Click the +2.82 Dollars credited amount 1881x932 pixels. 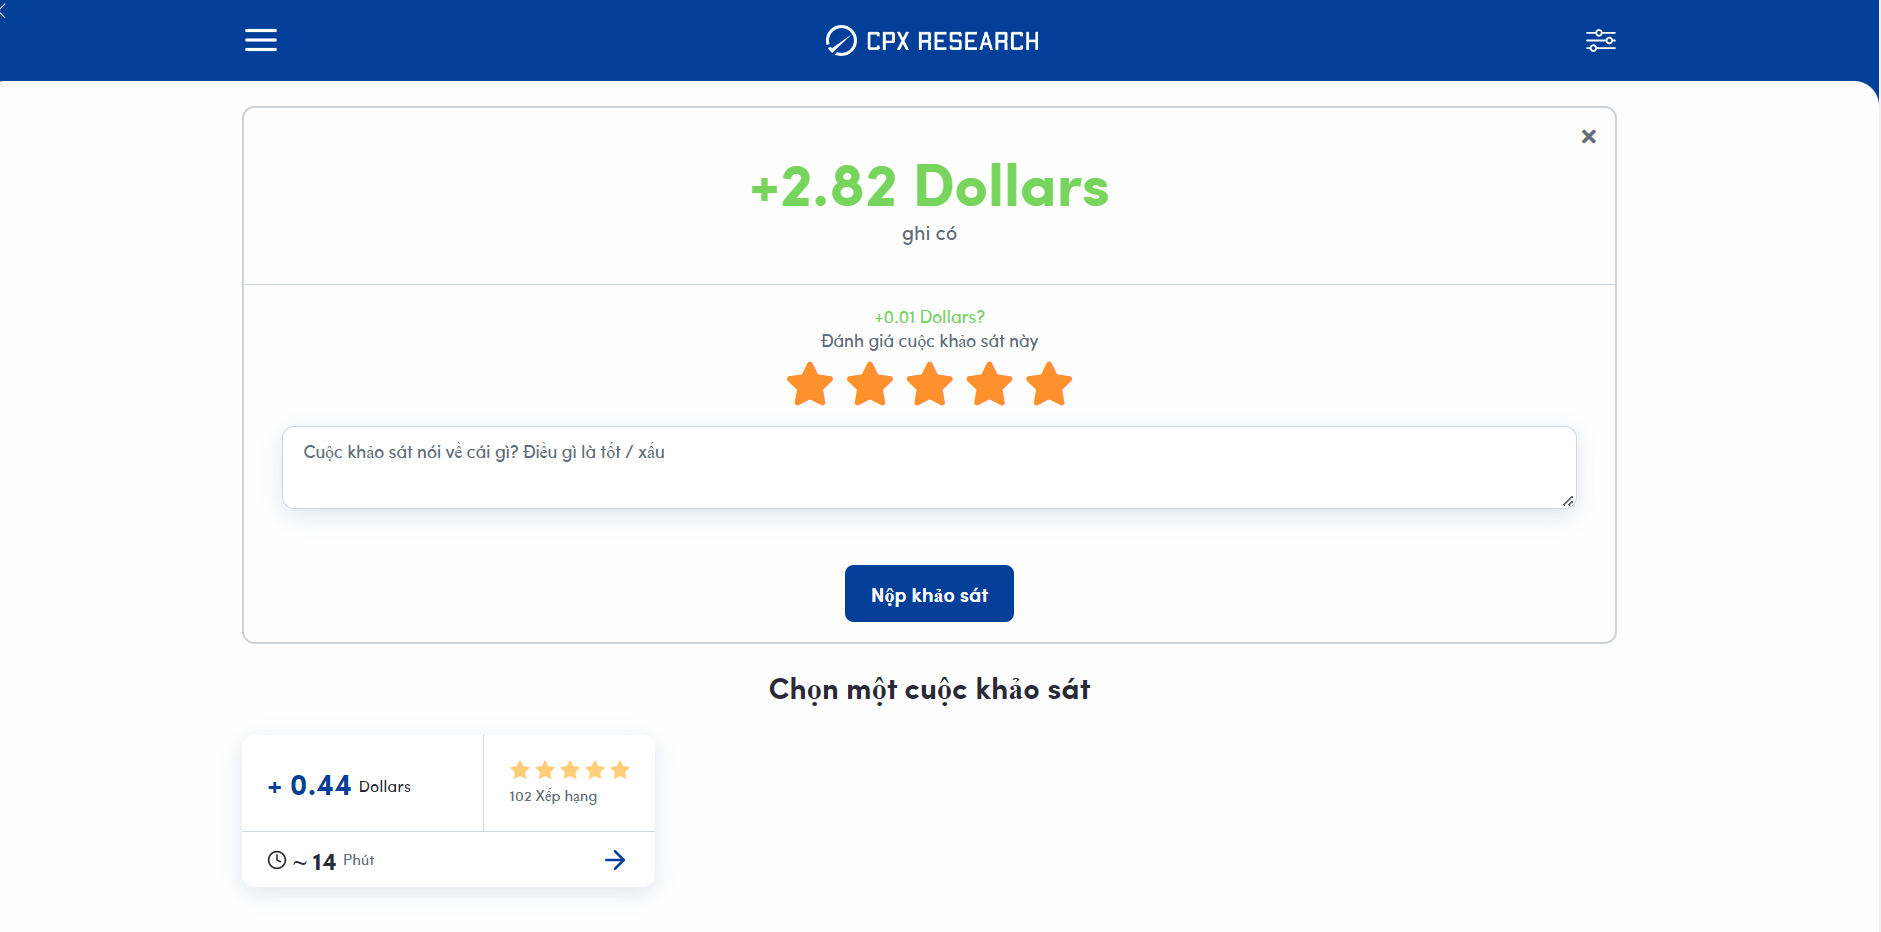click(x=929, y=187)
